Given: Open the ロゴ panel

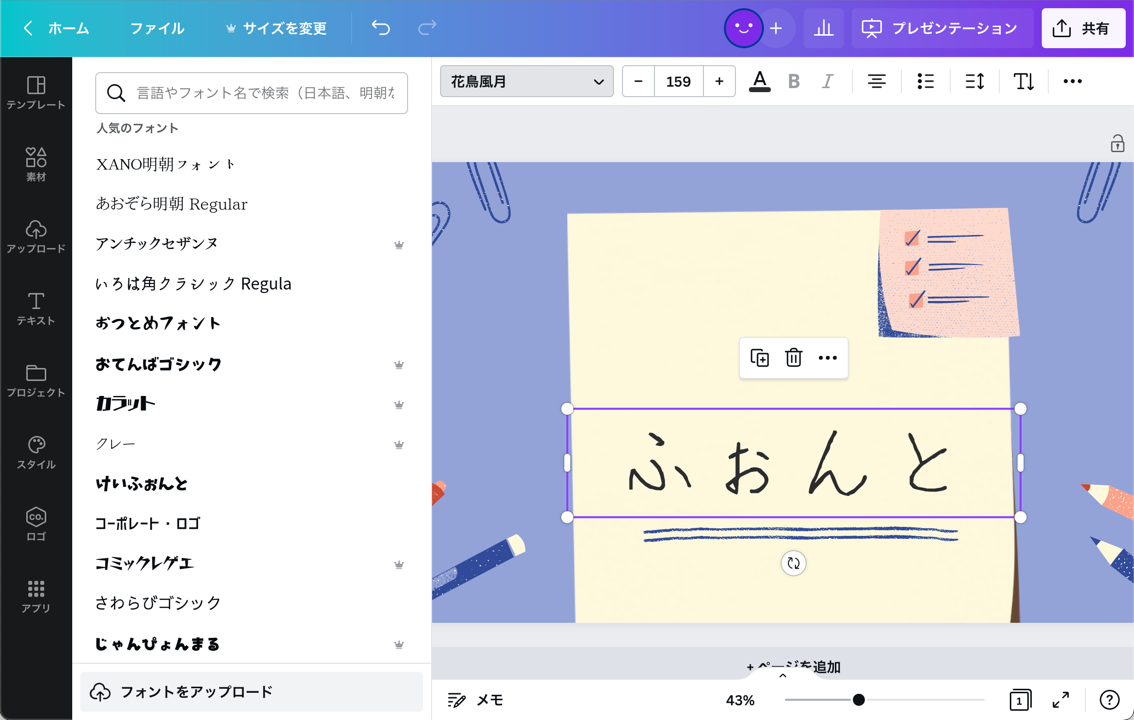Looking at the screenshot, I should [x=35, y=524].
